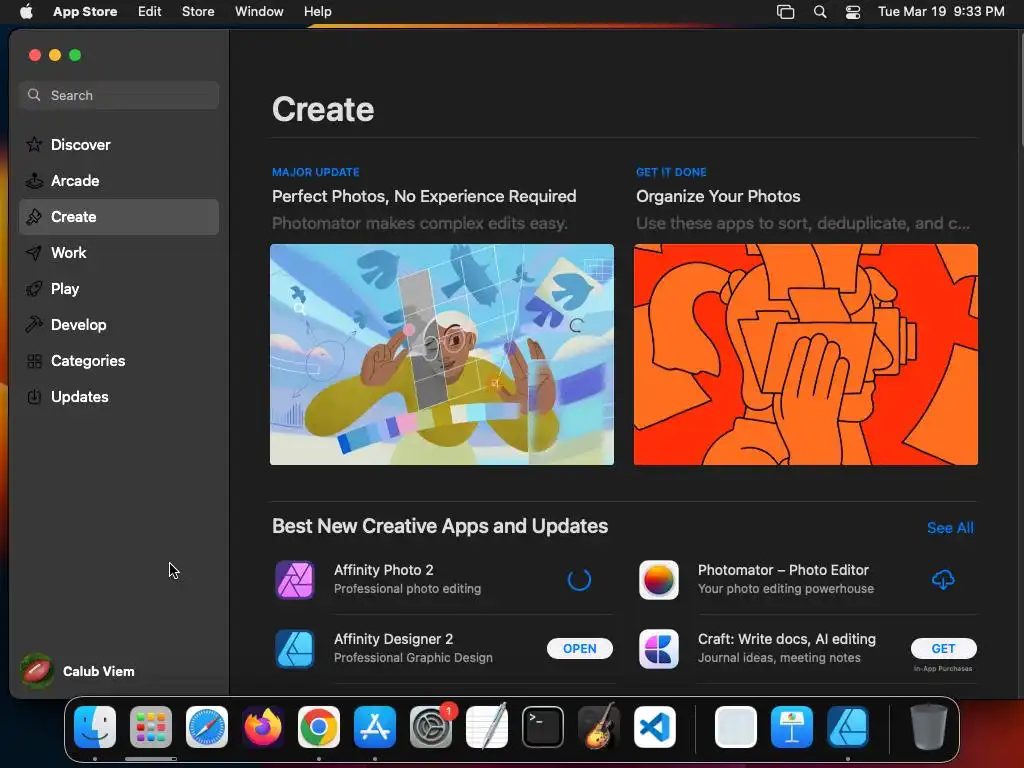This screenshot has width=1024, height=768.
Task: Redownload Photomator via the cloud icon
Action: pyautogui.click(x=943, y=579)
